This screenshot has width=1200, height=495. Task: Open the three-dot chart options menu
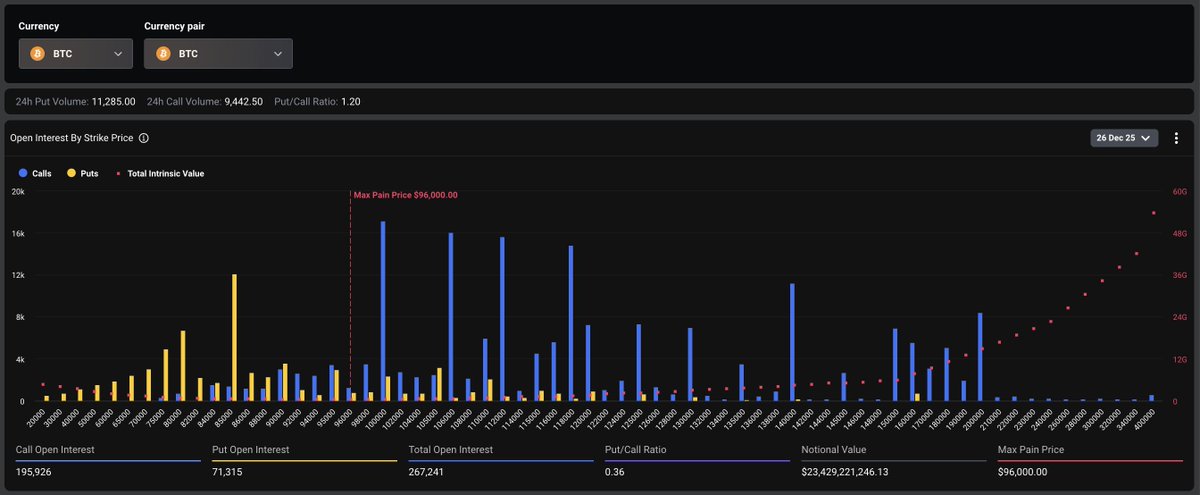click(x=1176, y=138)
